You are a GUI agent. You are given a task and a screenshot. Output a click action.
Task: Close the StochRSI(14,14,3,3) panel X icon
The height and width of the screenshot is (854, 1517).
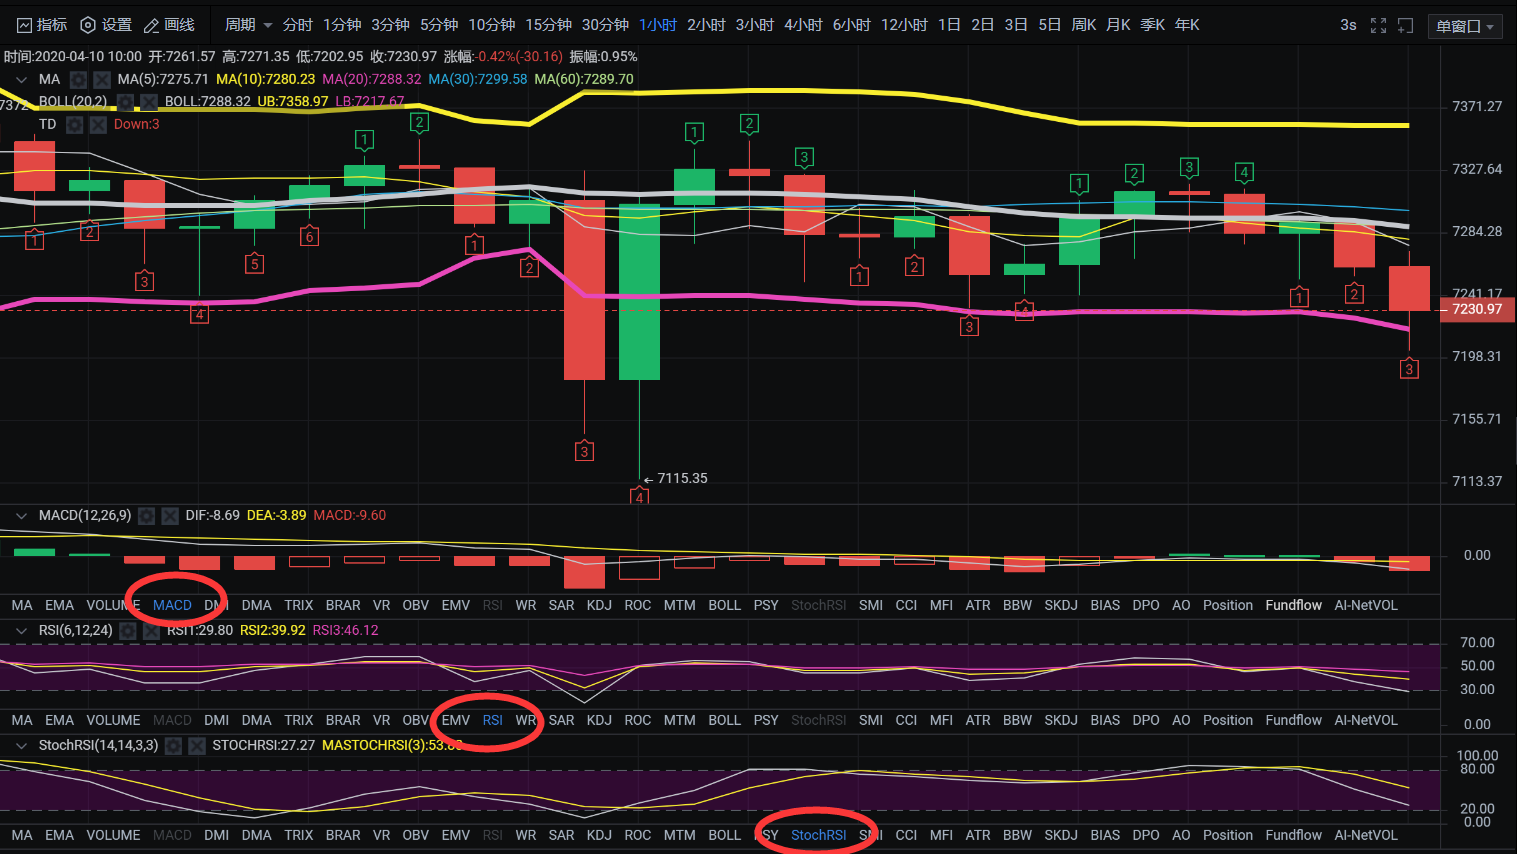click(x=197, y=746)
